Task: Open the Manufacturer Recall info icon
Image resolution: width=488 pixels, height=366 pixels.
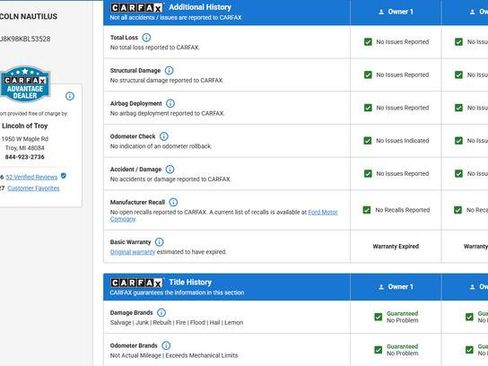Action: 173,202
